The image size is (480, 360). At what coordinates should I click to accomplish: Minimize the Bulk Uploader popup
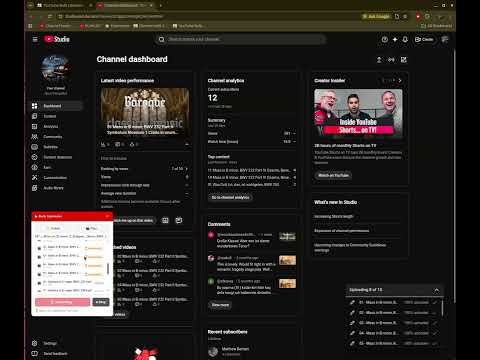point(107,216)
